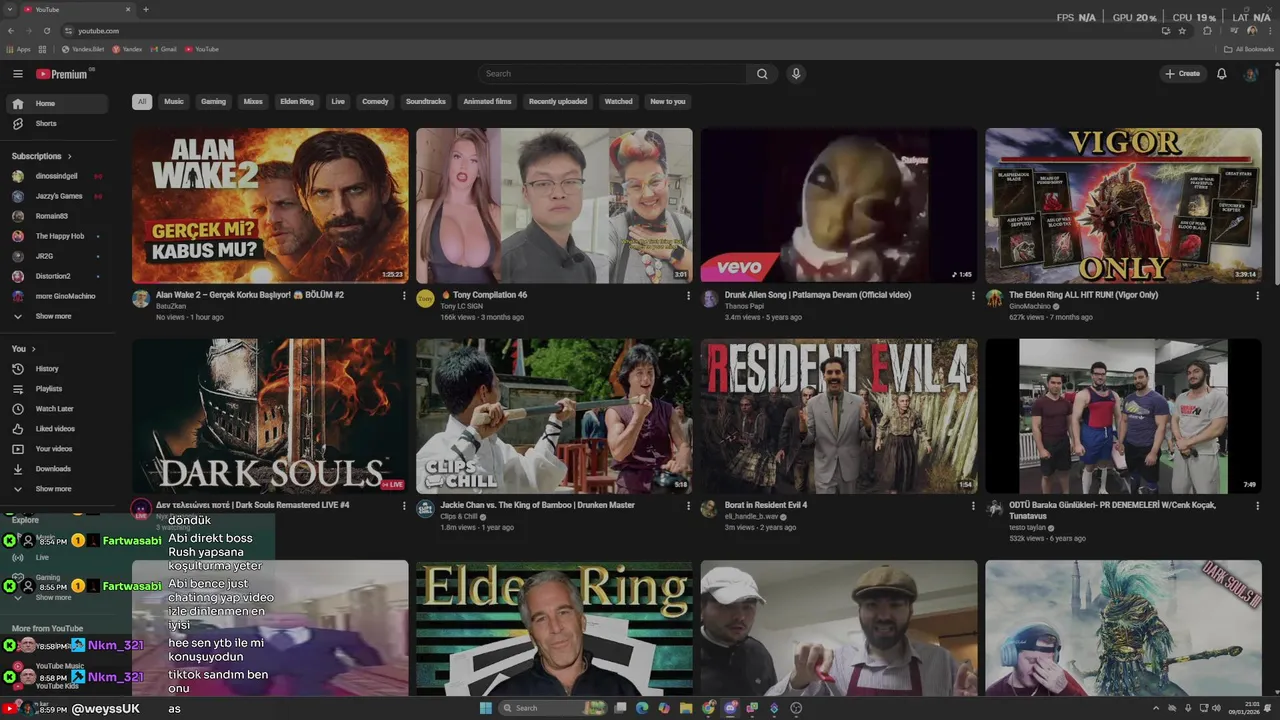
Task: Click the youtube.com address bar
Action: pyautogui.click(x=610, y=31)
